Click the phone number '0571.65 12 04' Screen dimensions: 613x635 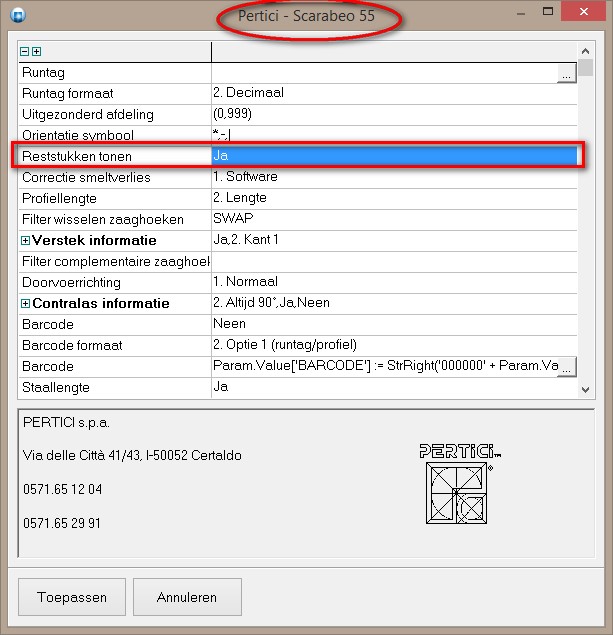click(x=62, y=489)
